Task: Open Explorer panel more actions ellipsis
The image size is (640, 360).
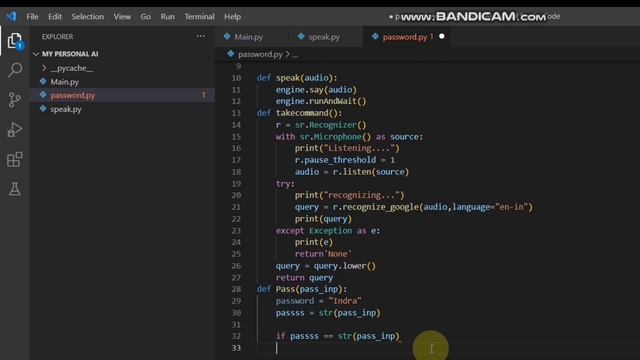Action: [x=201, y=36]
